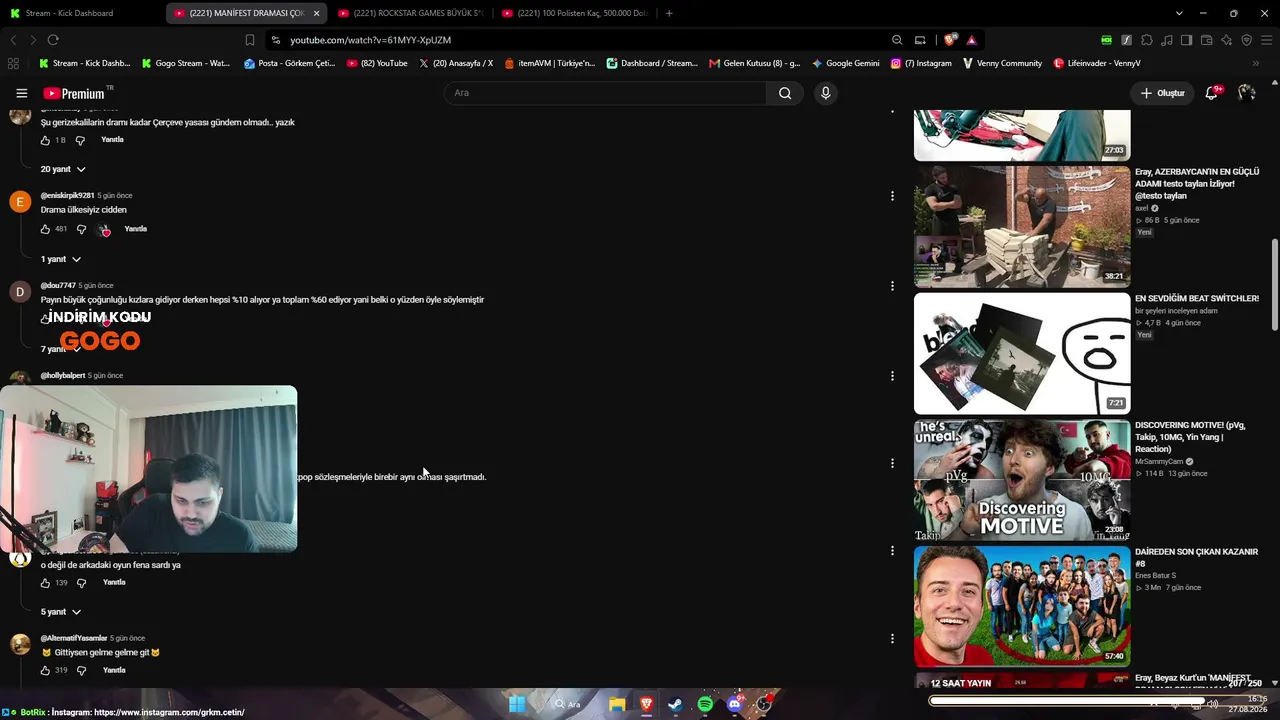Open the browser extensions puzzle icon
The image size is (1280, 720).
tap(1147, 40)
